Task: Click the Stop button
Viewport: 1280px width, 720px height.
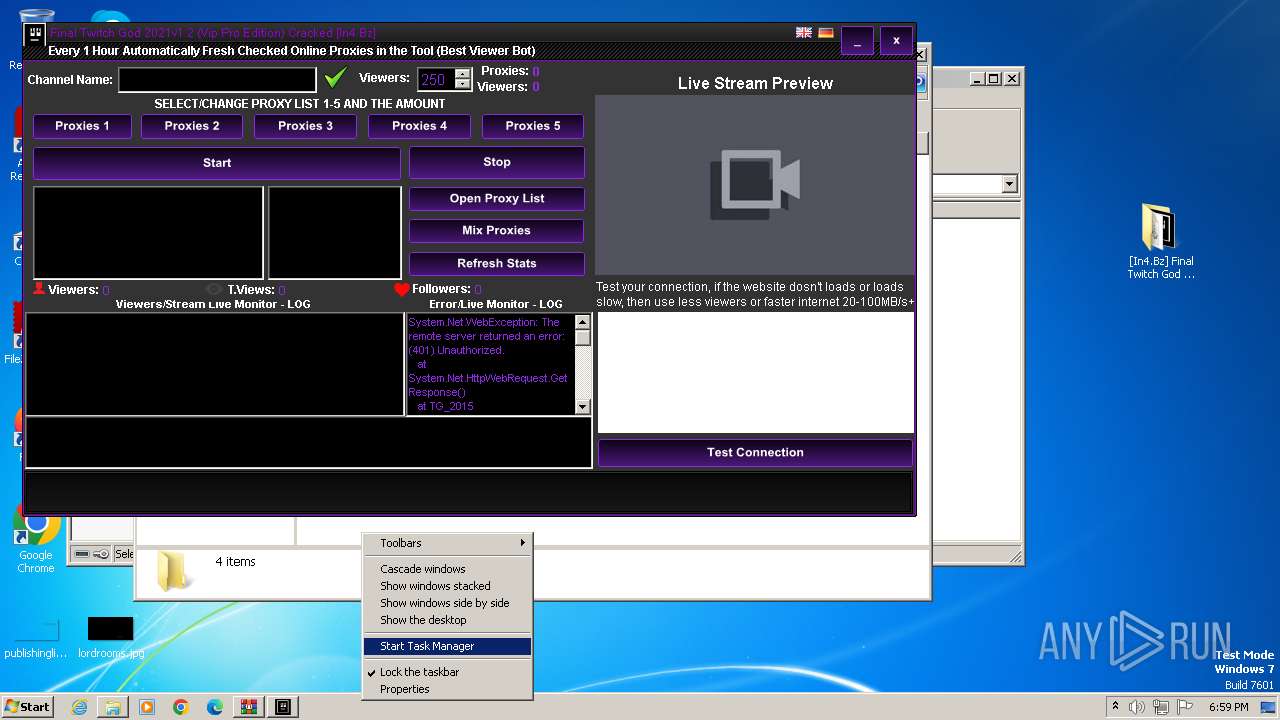Action: click(497, 162)
